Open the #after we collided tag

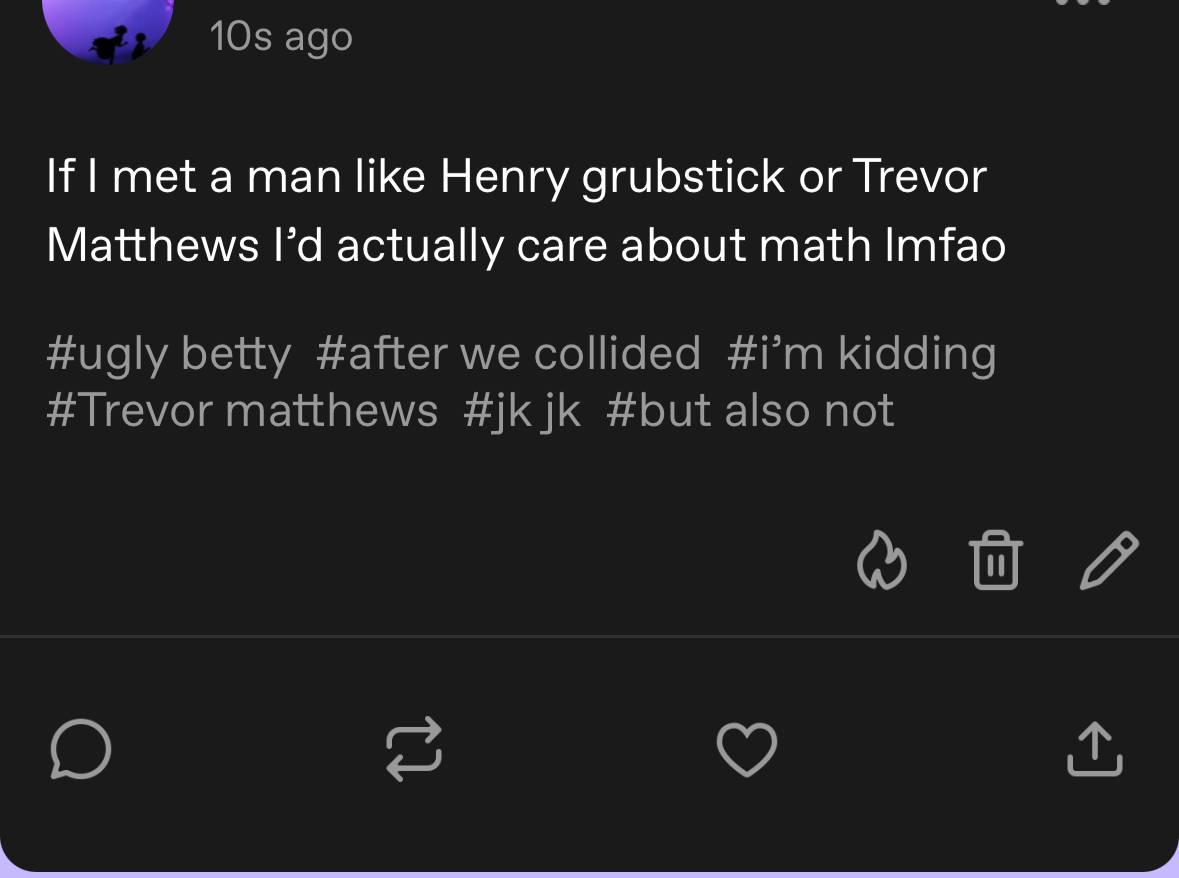[508, 353]
